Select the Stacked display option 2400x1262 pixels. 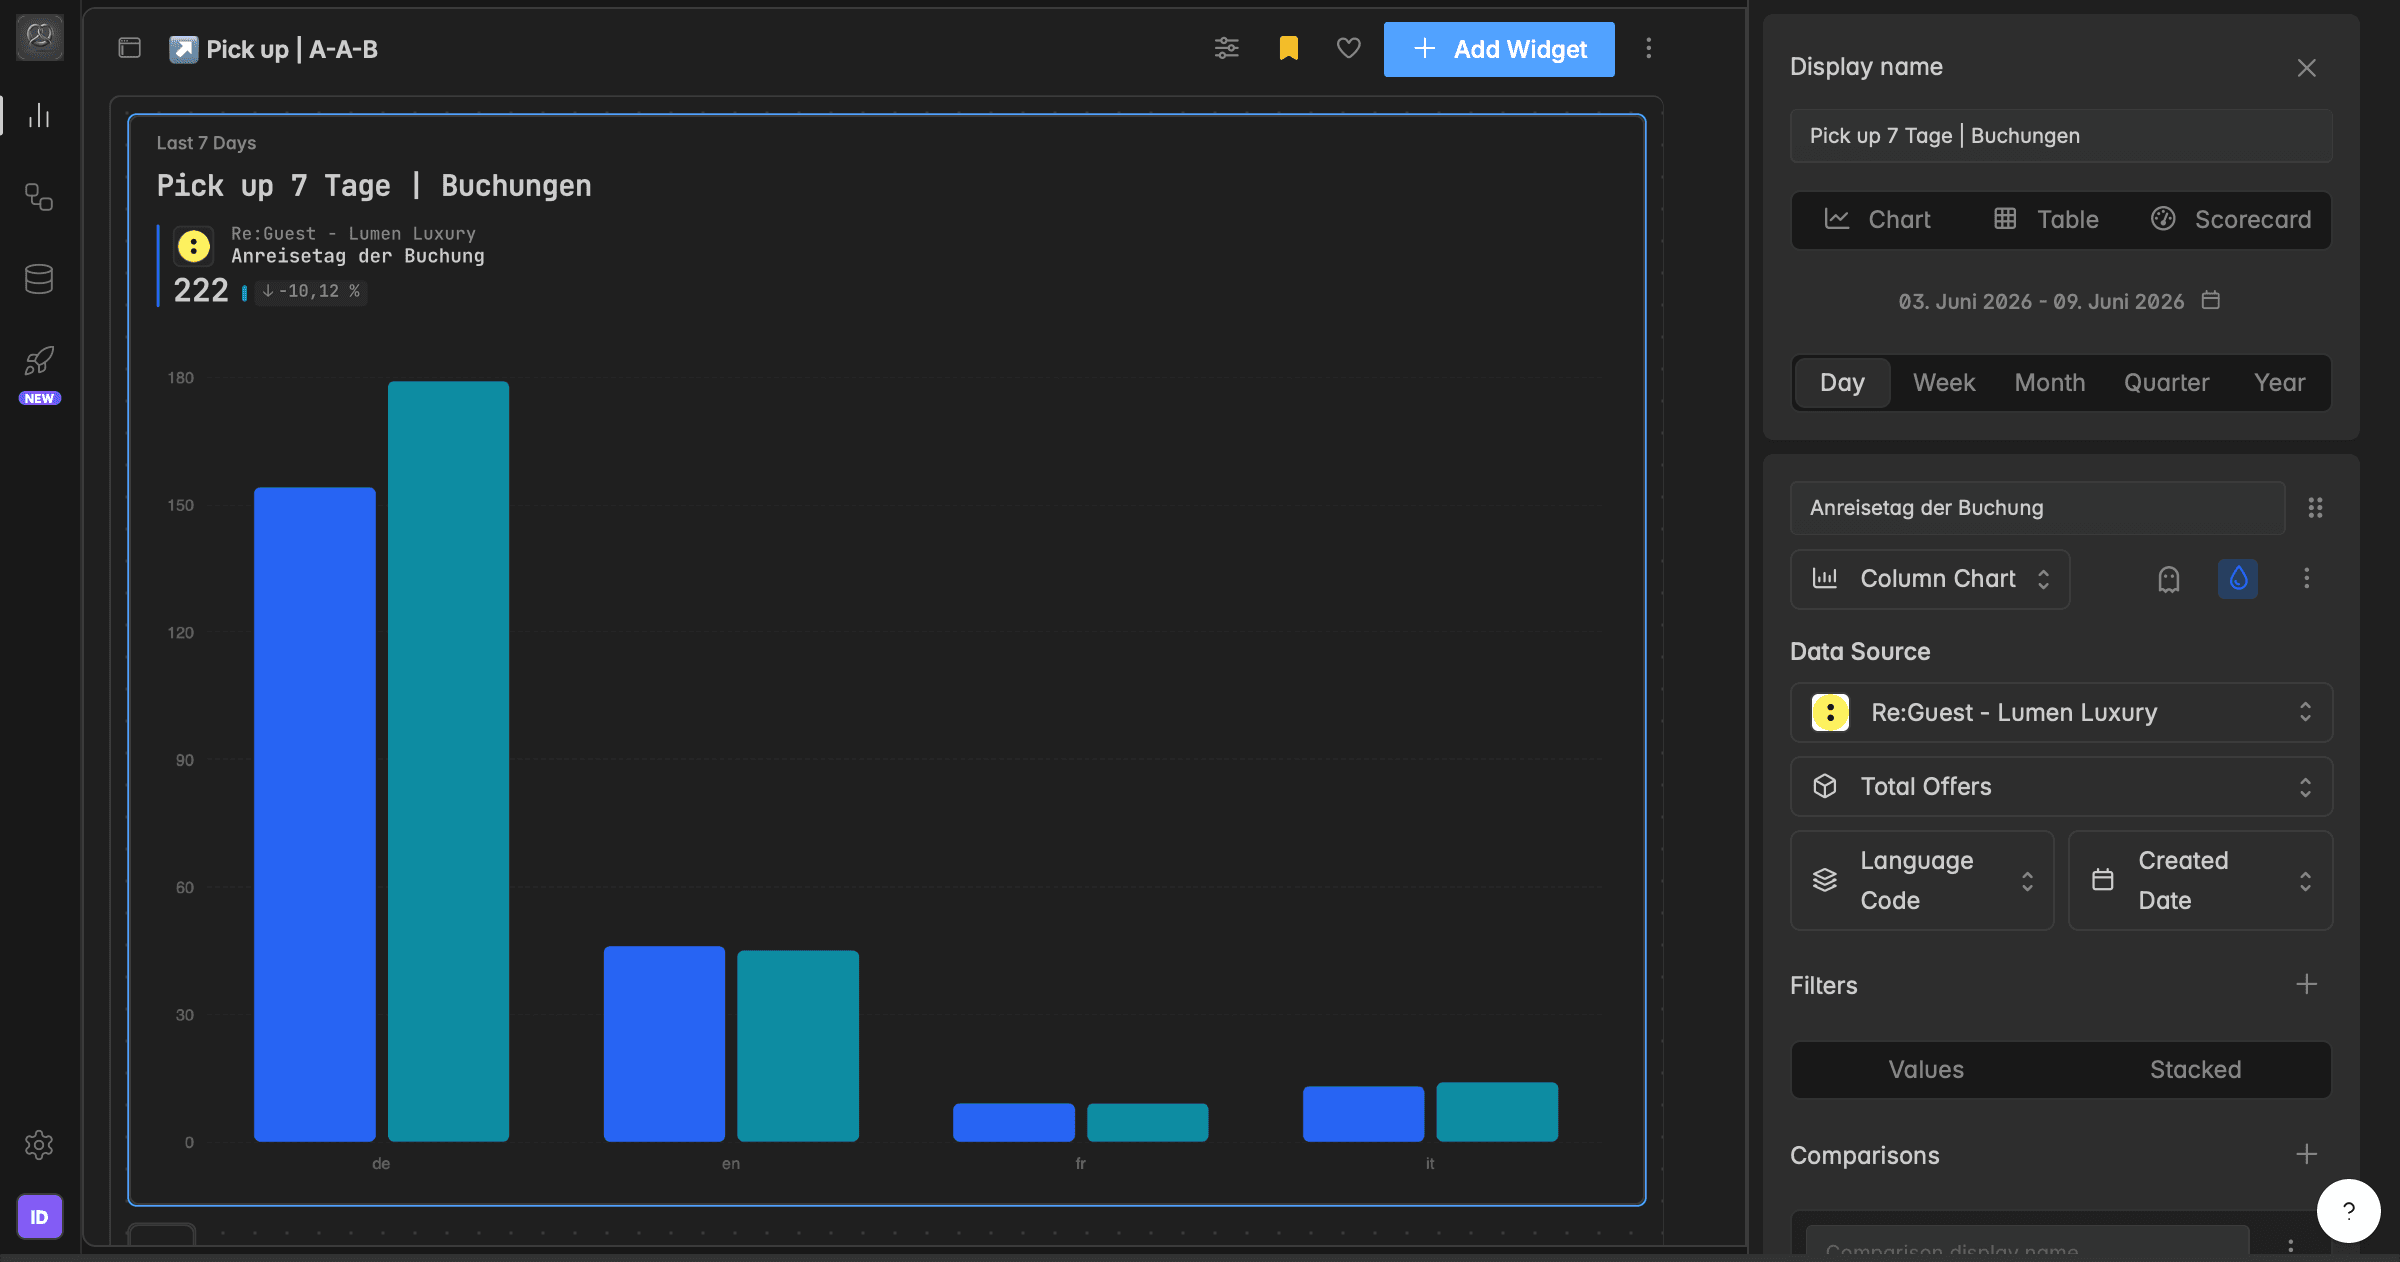click(2195, 1070)
